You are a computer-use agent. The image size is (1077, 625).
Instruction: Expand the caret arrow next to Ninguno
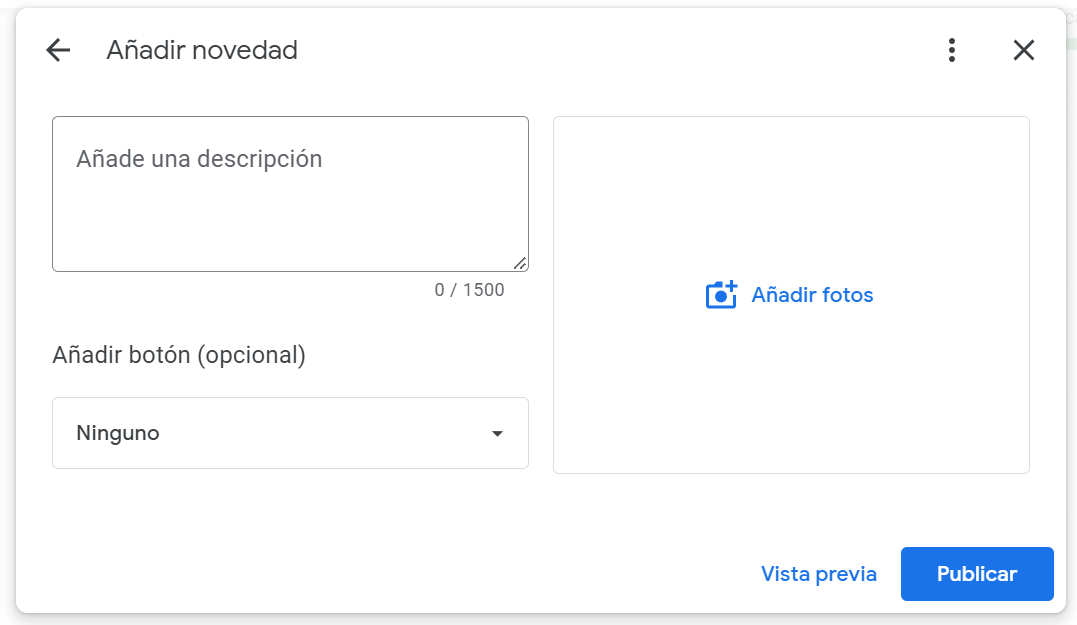(x=497, y=434)
